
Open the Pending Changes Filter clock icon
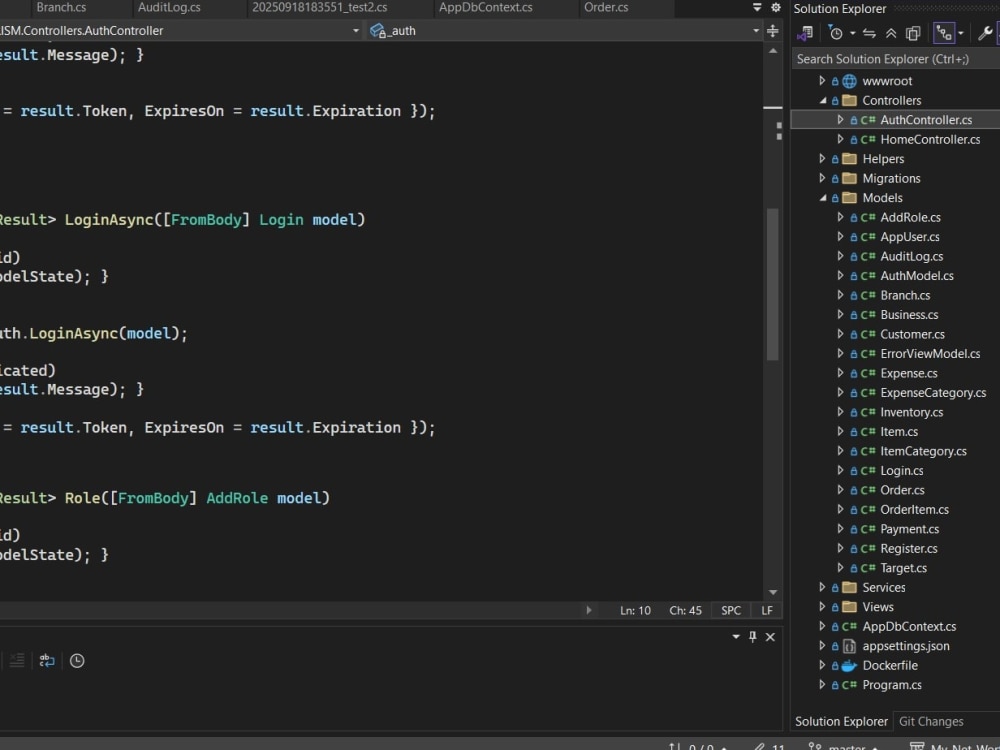(x=835, y=32)
